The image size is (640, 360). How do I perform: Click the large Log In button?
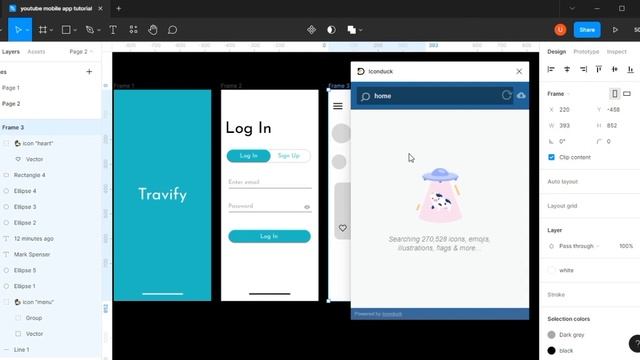point(269,236)
